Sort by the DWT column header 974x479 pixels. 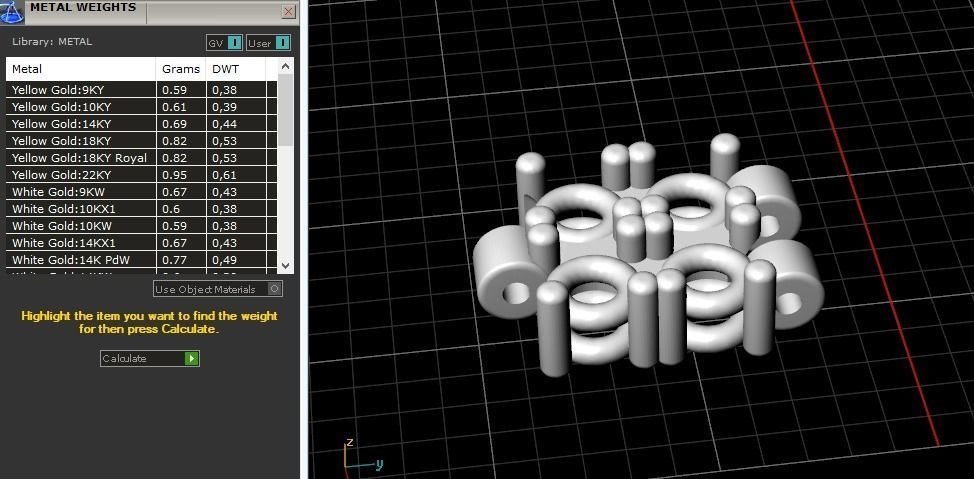pyautogui.click(x=235, y=69)
